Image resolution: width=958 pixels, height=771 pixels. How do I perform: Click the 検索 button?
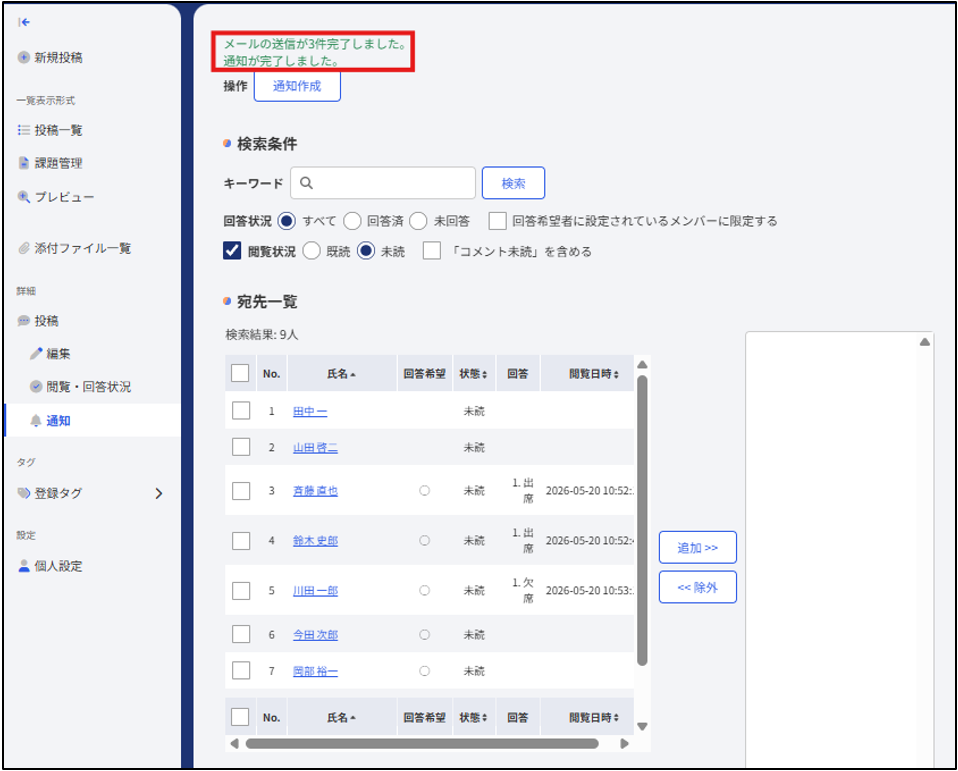(513, 183)
